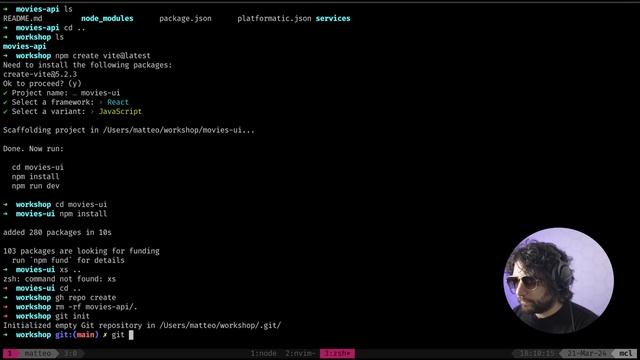Click "run `npm fund` for details" line

click(x=68, y=260)
